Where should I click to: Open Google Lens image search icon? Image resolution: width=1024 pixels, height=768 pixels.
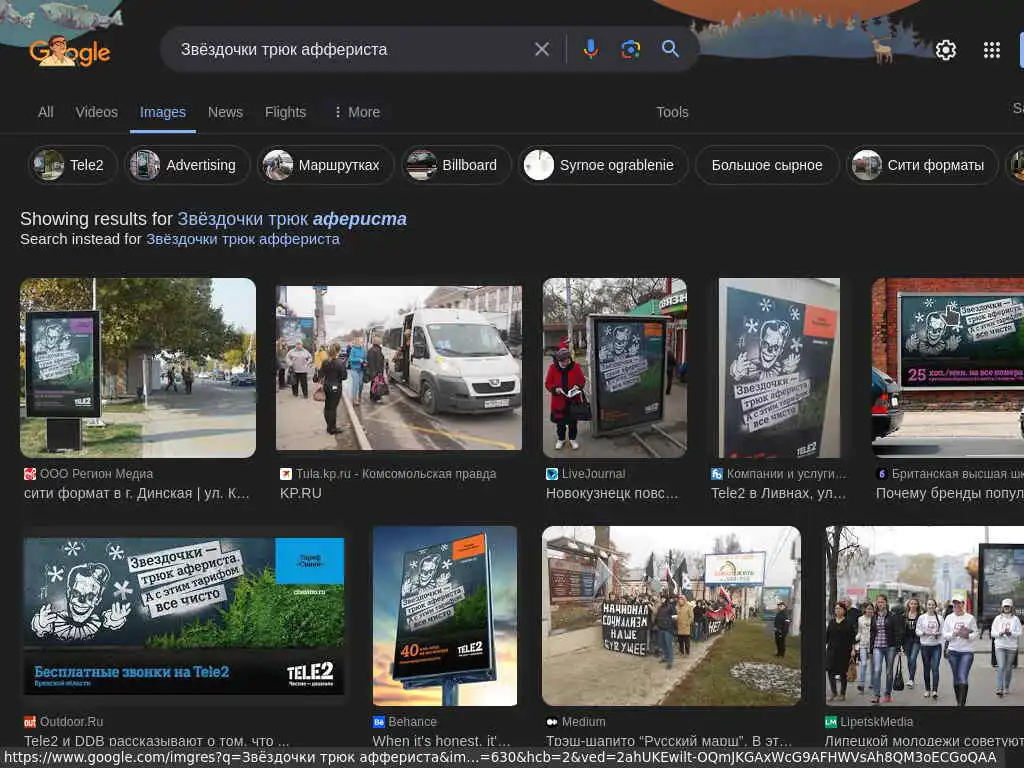coord(630,49)
